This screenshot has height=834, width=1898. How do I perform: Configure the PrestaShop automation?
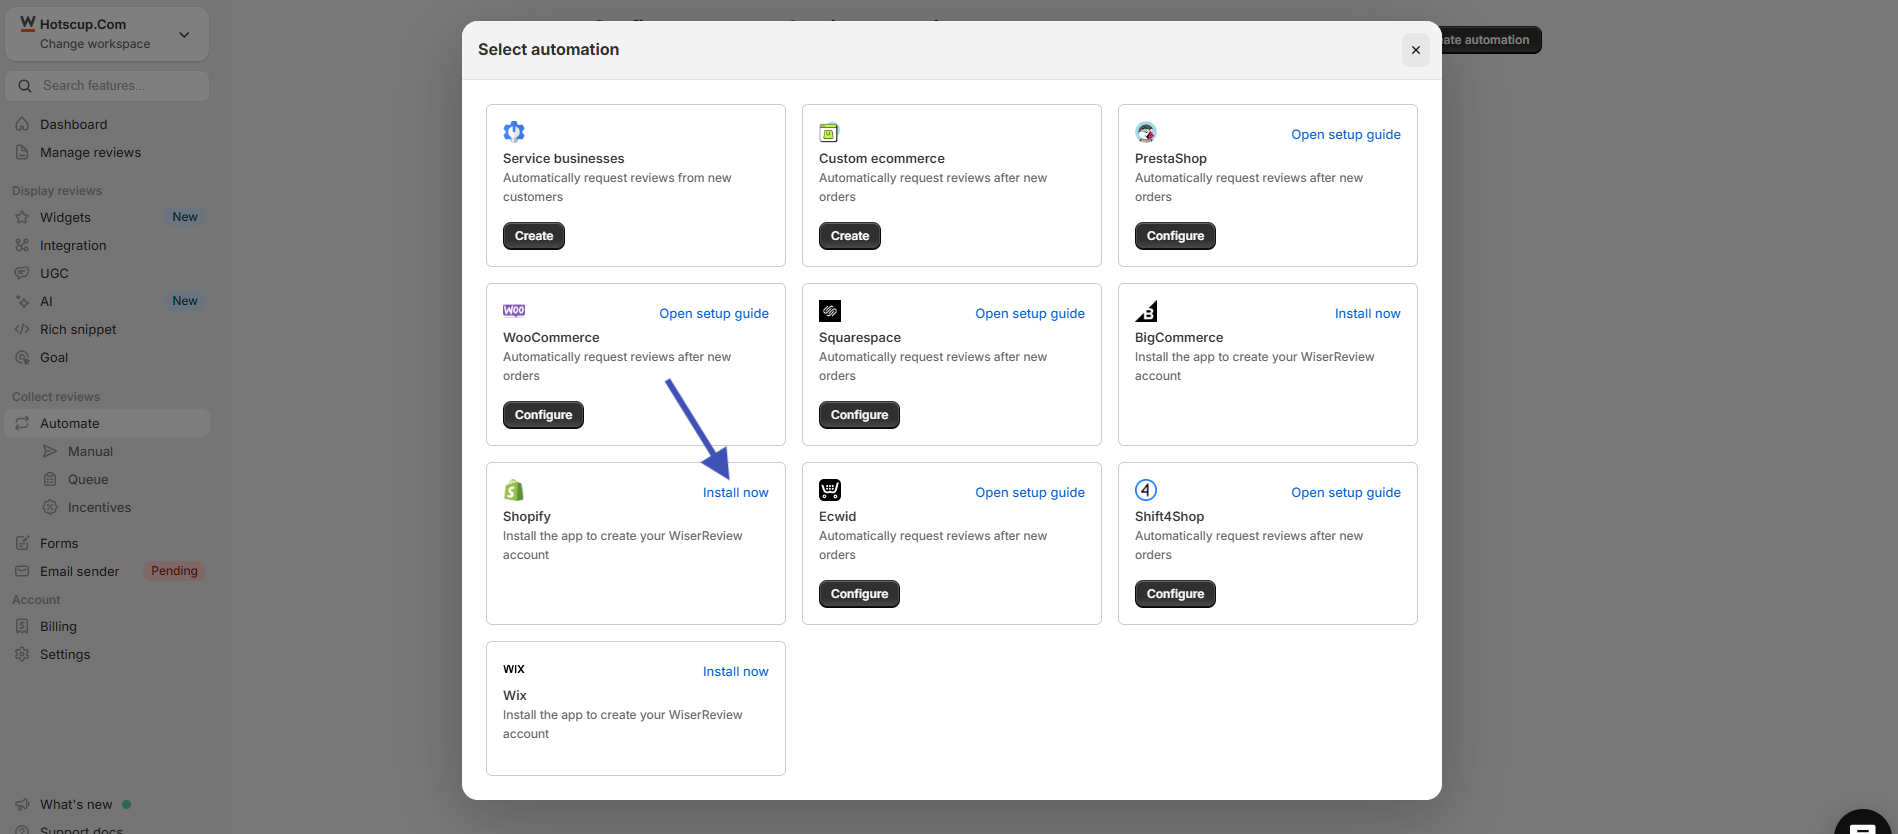click(1175, 236)
